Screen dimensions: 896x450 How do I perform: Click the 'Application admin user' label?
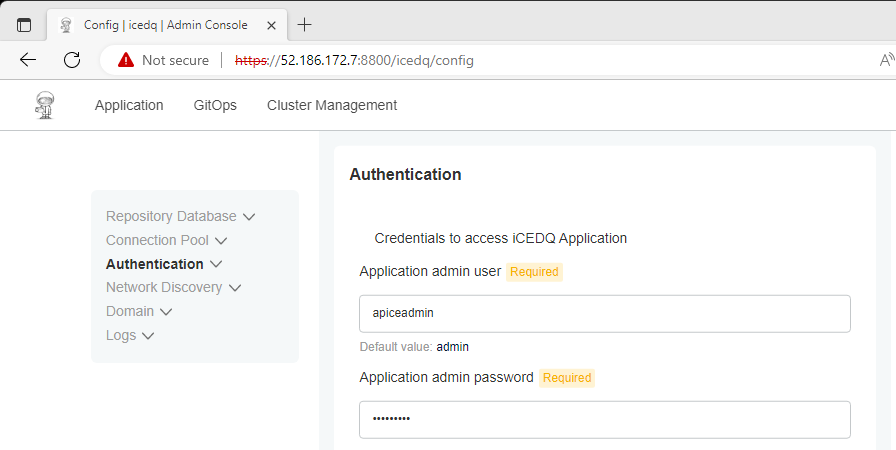pyautogui.click(x=430, y=271)
